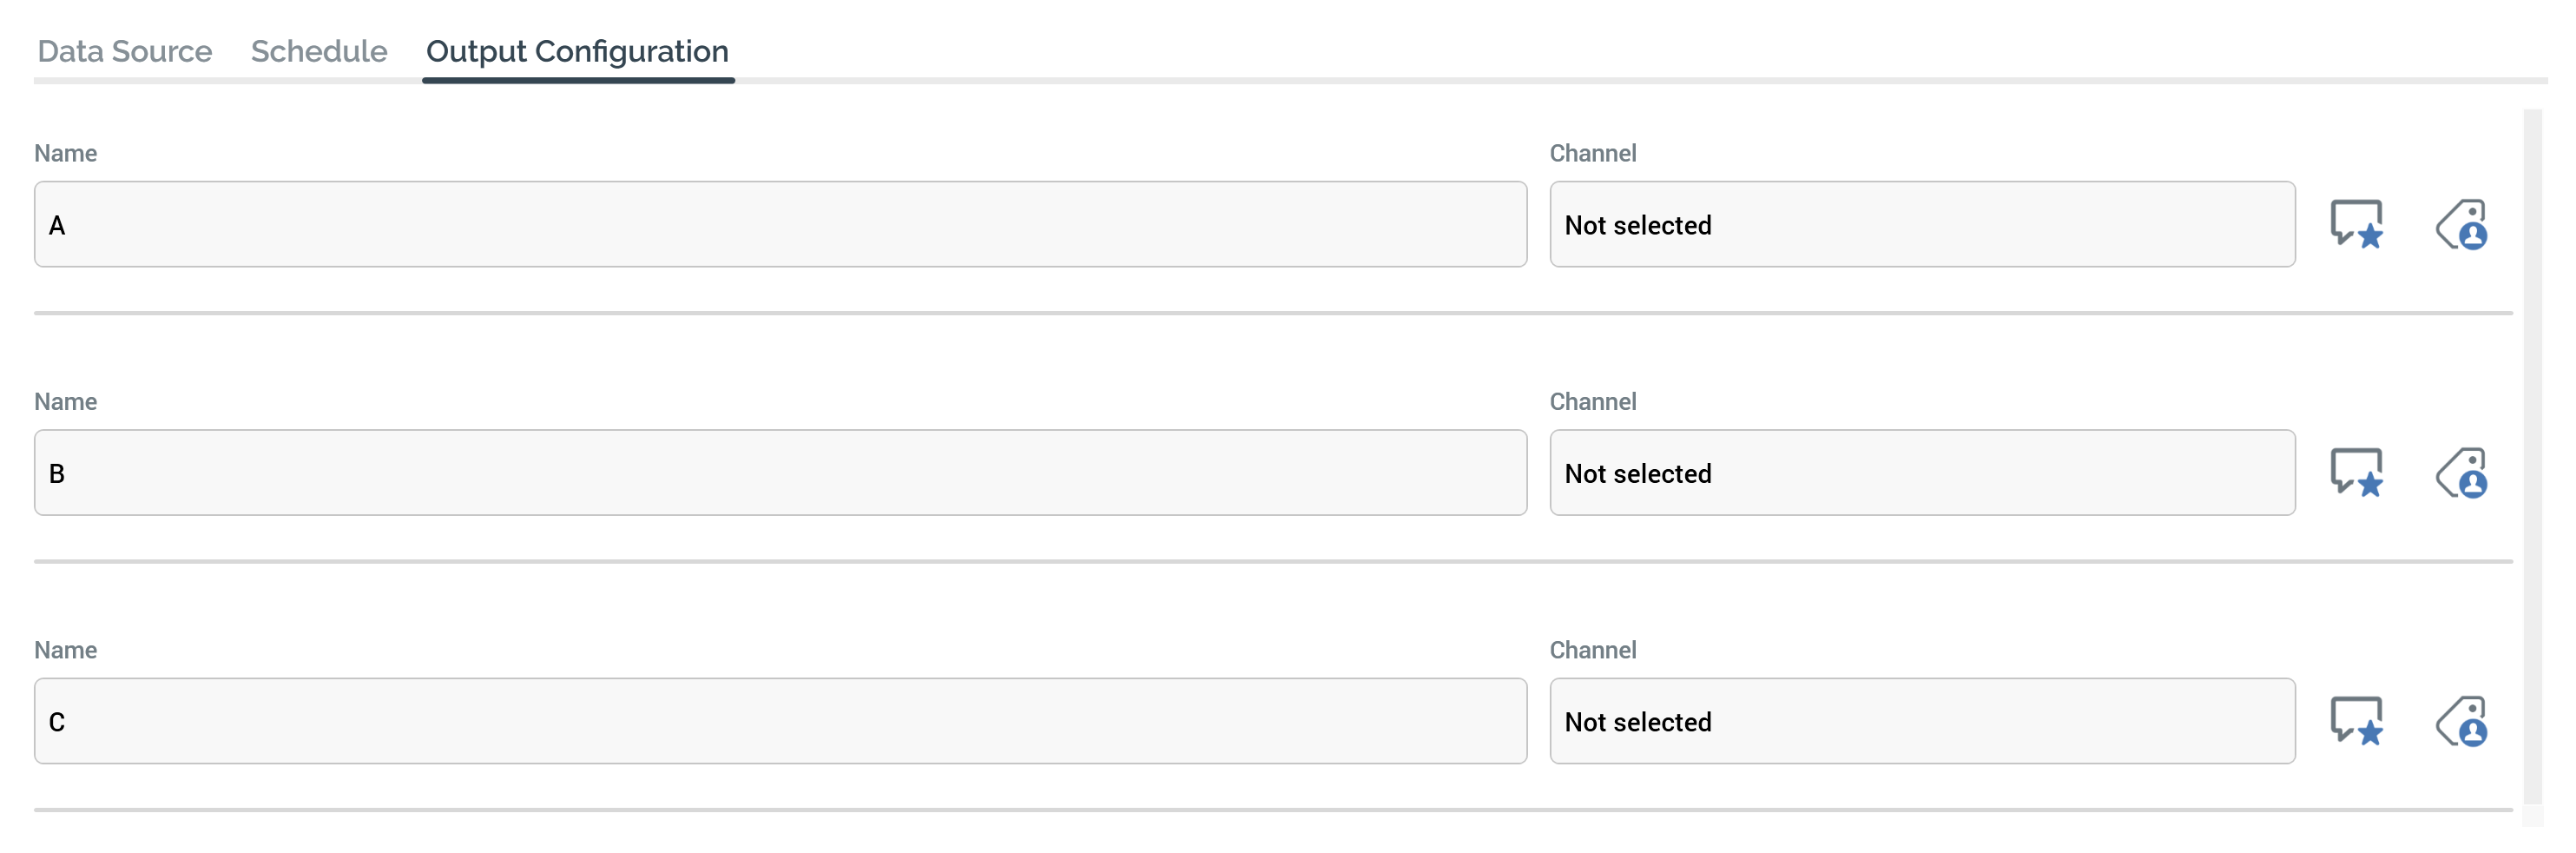Click the Name field containing C
2576x853 pixels.
[x=780, y=722]
